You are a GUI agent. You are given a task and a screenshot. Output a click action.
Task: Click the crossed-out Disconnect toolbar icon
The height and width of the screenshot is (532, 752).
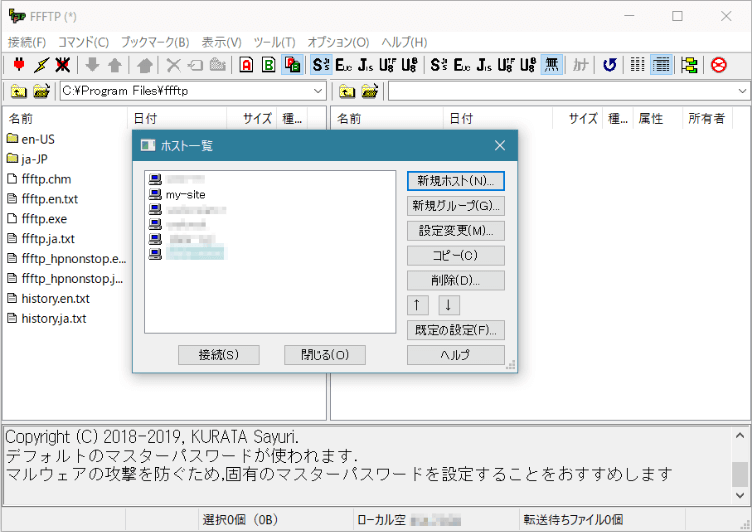click(63, 65)
